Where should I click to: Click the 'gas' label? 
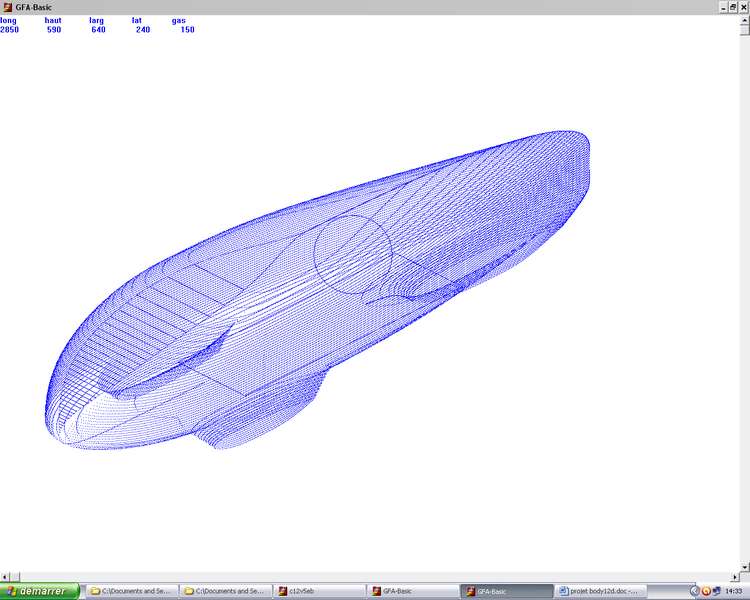pyautogui.click(x=178, y=21)
